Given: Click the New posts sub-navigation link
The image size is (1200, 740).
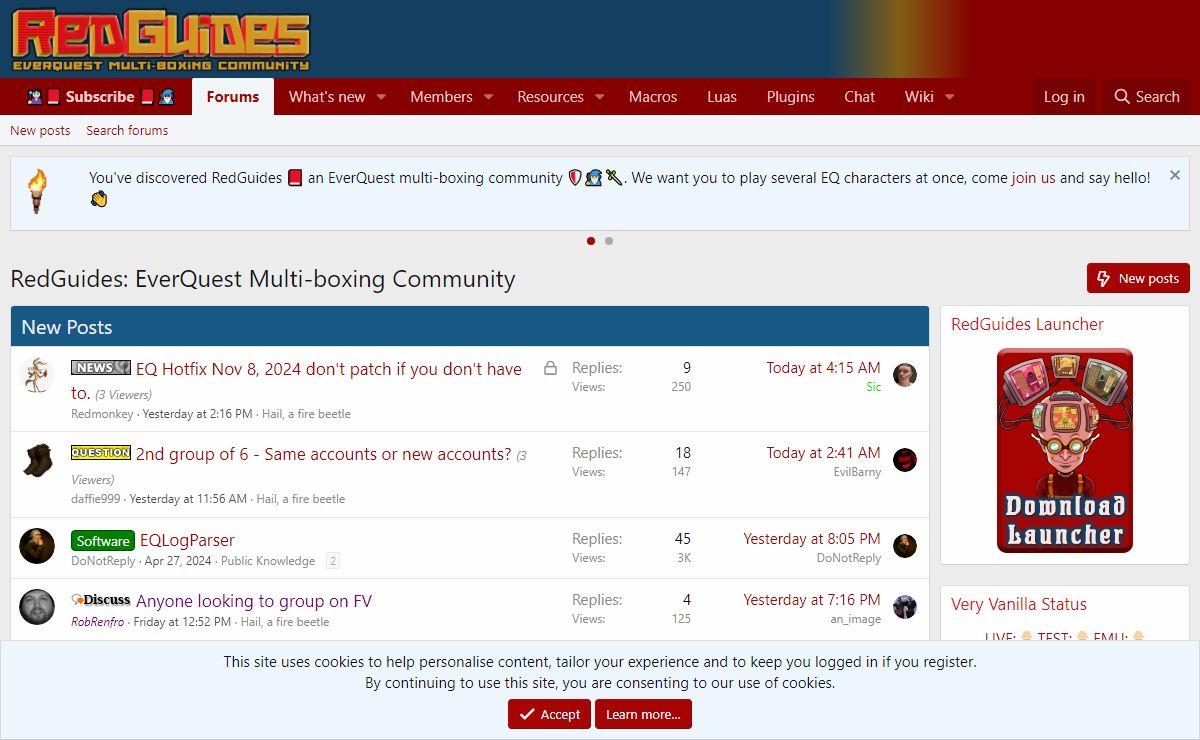Looking at the screenshot, I should (x=40, y=131).
